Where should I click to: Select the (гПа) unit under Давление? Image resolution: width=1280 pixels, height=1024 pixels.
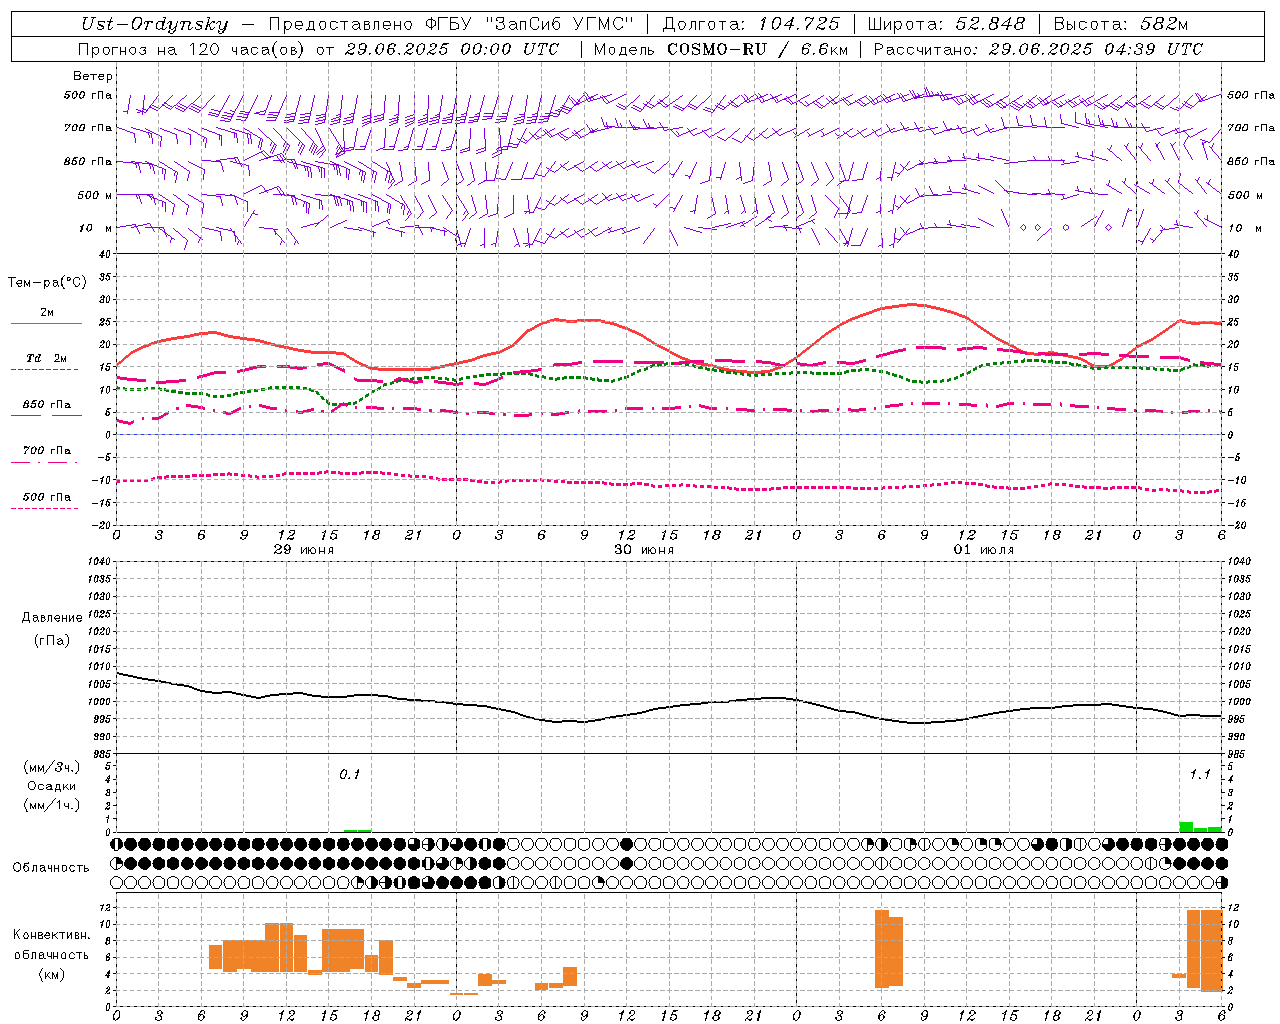pyautogui.click(x=52, y=641)
